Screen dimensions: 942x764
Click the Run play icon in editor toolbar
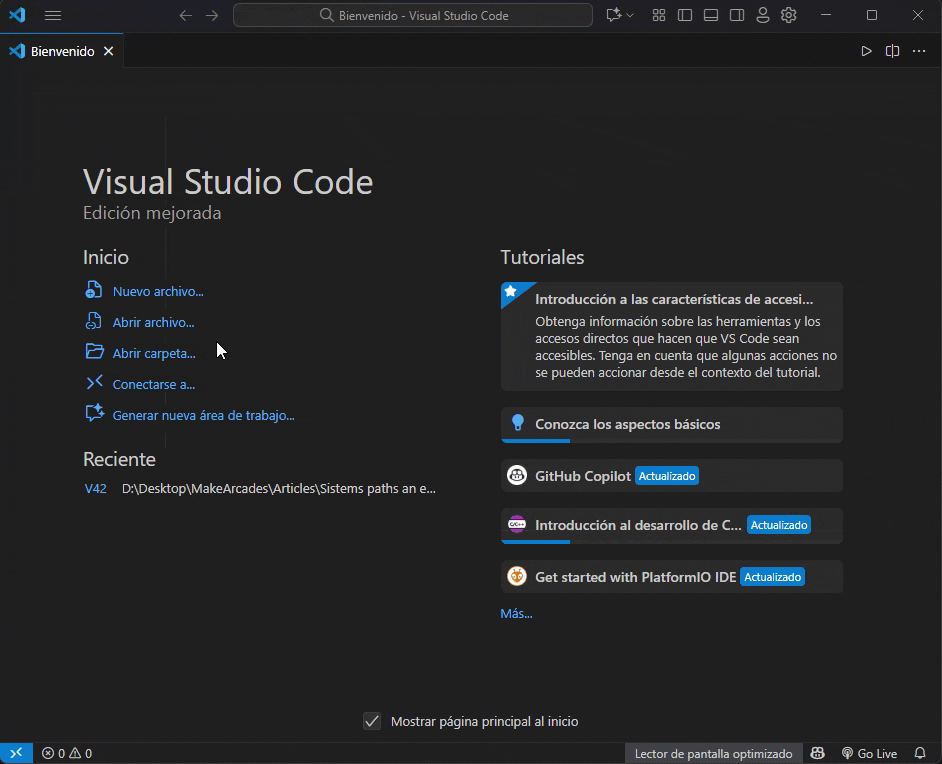point(866,51)
